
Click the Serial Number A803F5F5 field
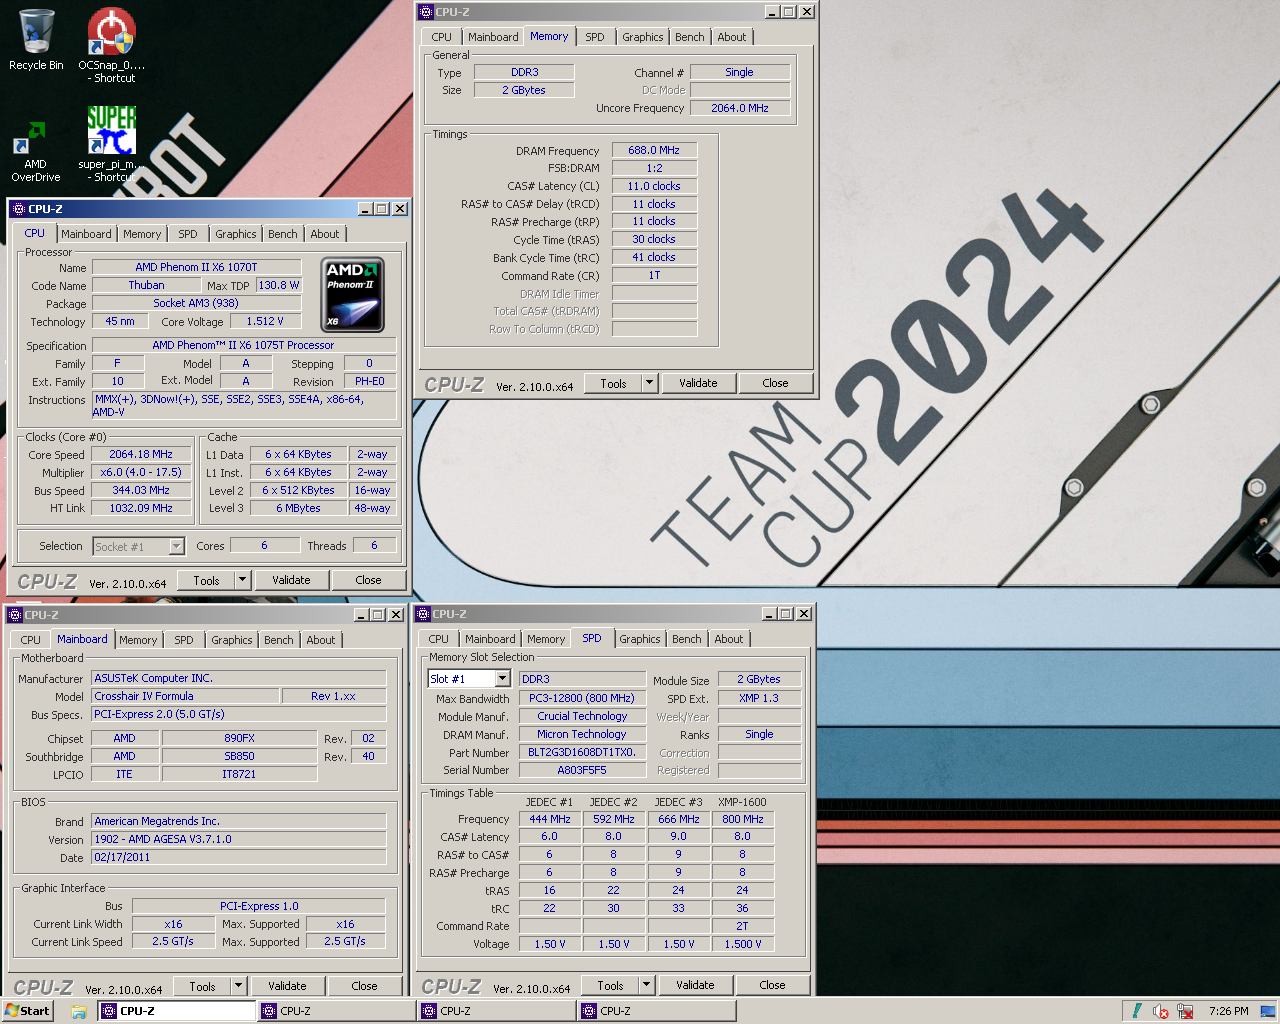click(582, 770)
